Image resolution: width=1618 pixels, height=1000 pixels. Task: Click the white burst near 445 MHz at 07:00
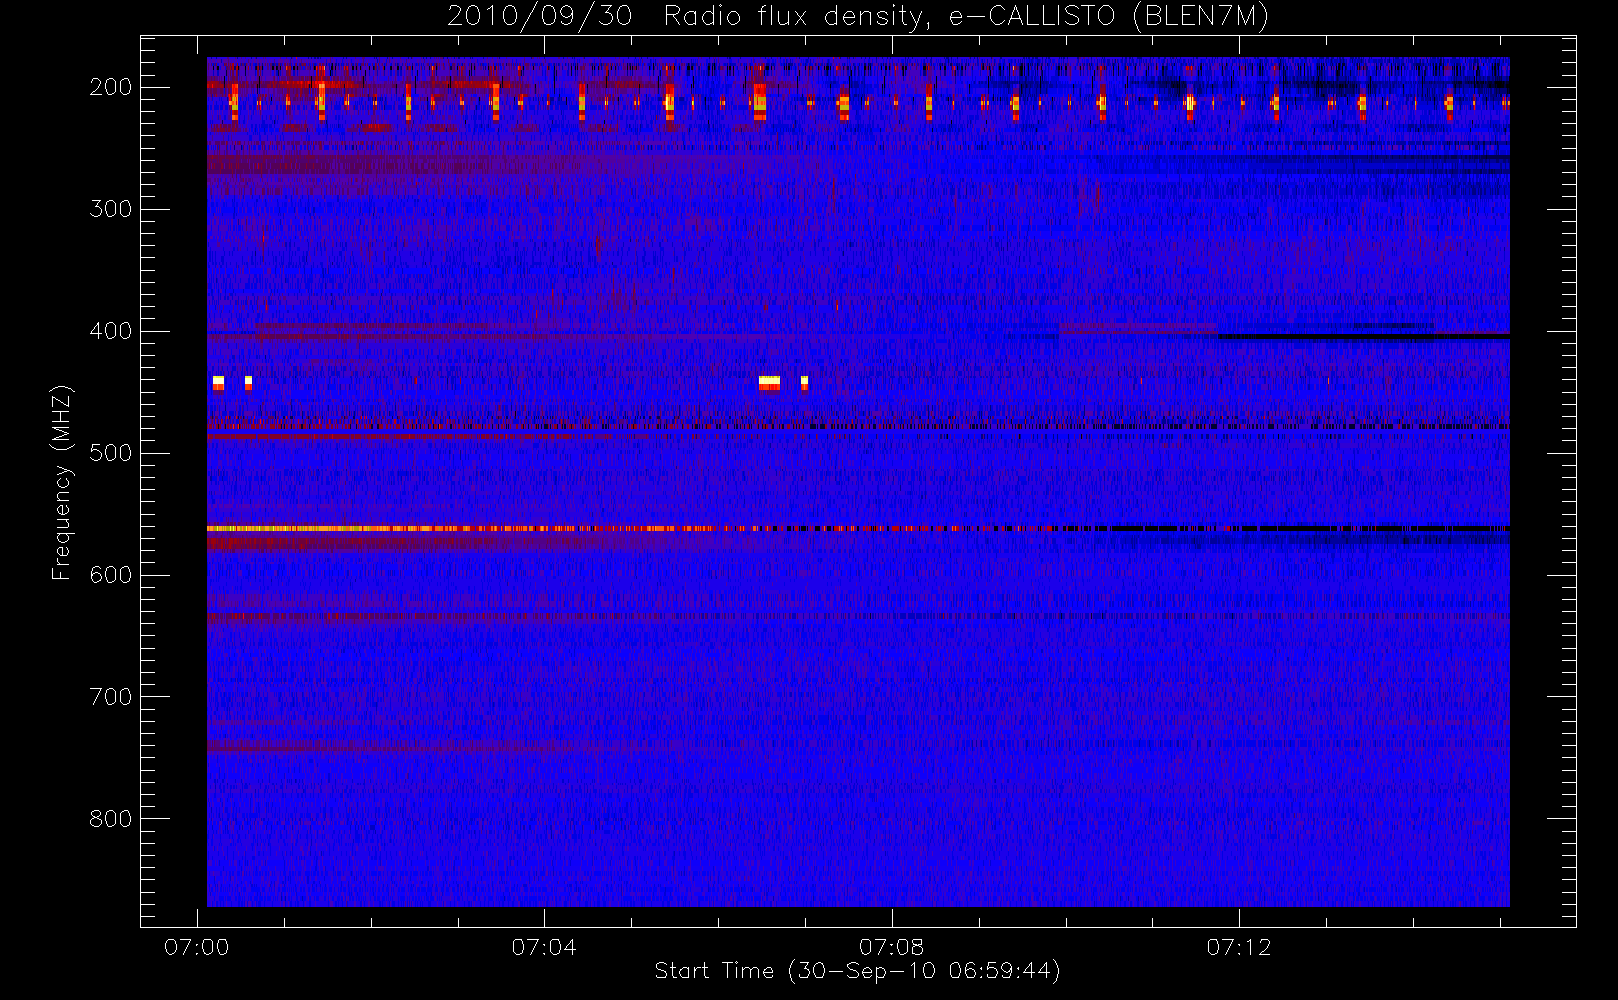(218, 382)
